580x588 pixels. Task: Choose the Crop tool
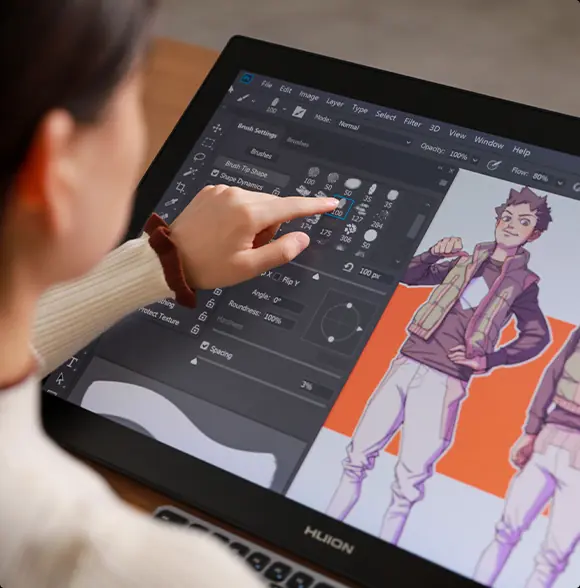pyautogui.click(x=181, y=188)
